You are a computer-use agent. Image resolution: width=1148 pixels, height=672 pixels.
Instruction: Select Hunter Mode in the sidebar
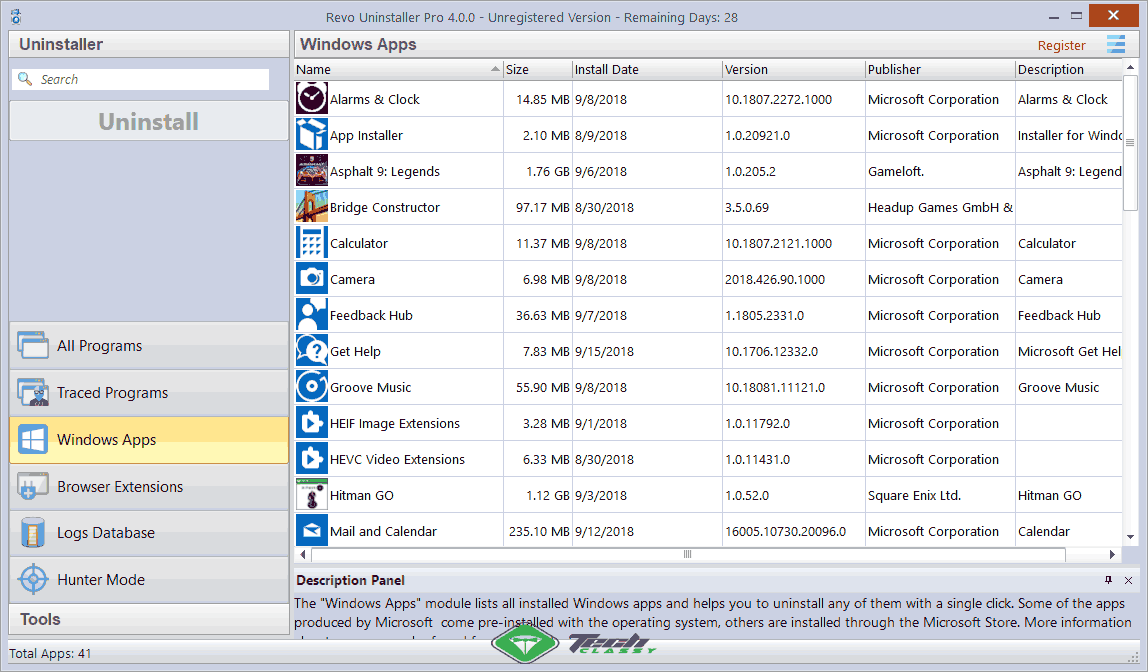pyautogui.click(x=100, y=579)
